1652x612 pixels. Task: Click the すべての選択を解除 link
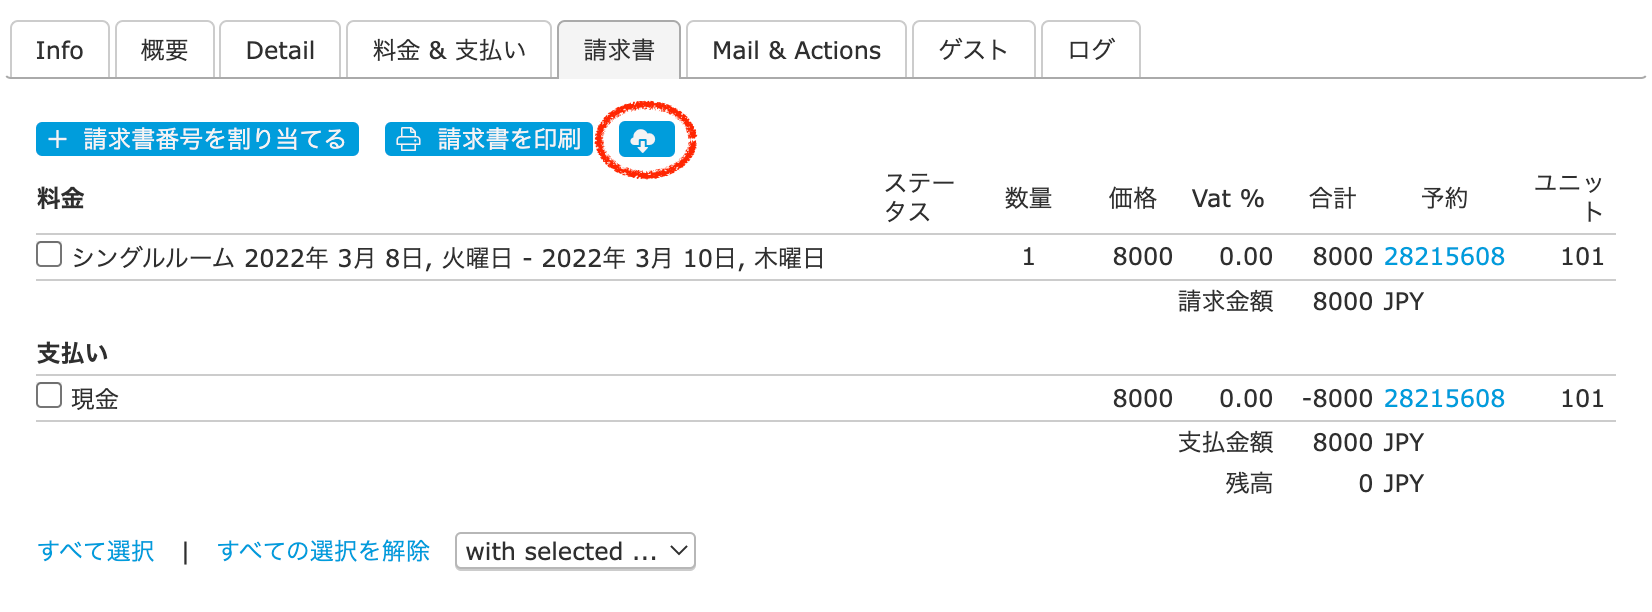[323, 551]
